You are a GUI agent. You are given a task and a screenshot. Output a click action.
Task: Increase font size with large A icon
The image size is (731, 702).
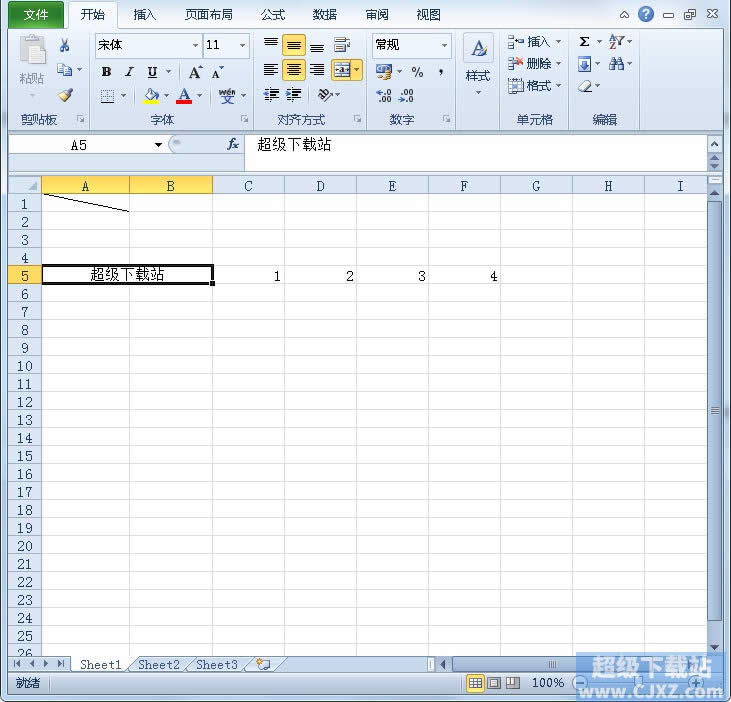[x=195, y=72]
